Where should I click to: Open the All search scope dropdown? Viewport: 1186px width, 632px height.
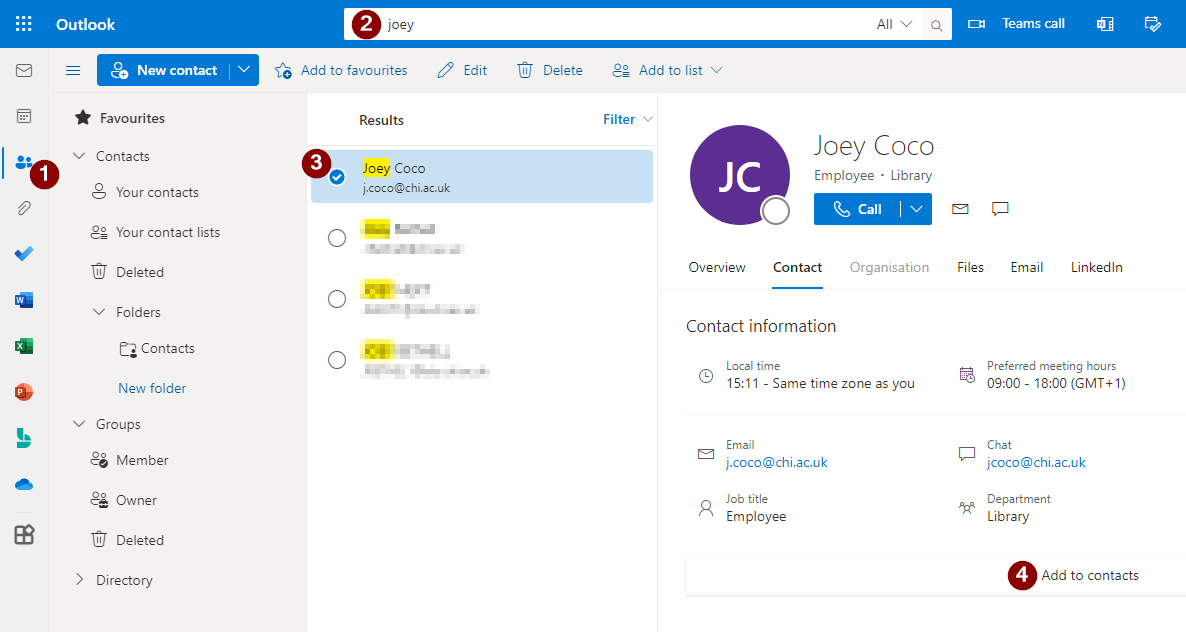[894, 25]
